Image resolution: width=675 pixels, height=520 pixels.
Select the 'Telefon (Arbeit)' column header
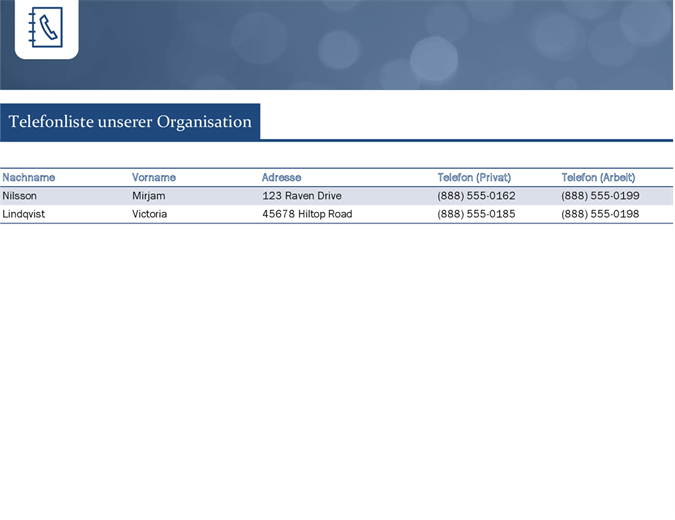pyautogui.click(x=598, y=178)
